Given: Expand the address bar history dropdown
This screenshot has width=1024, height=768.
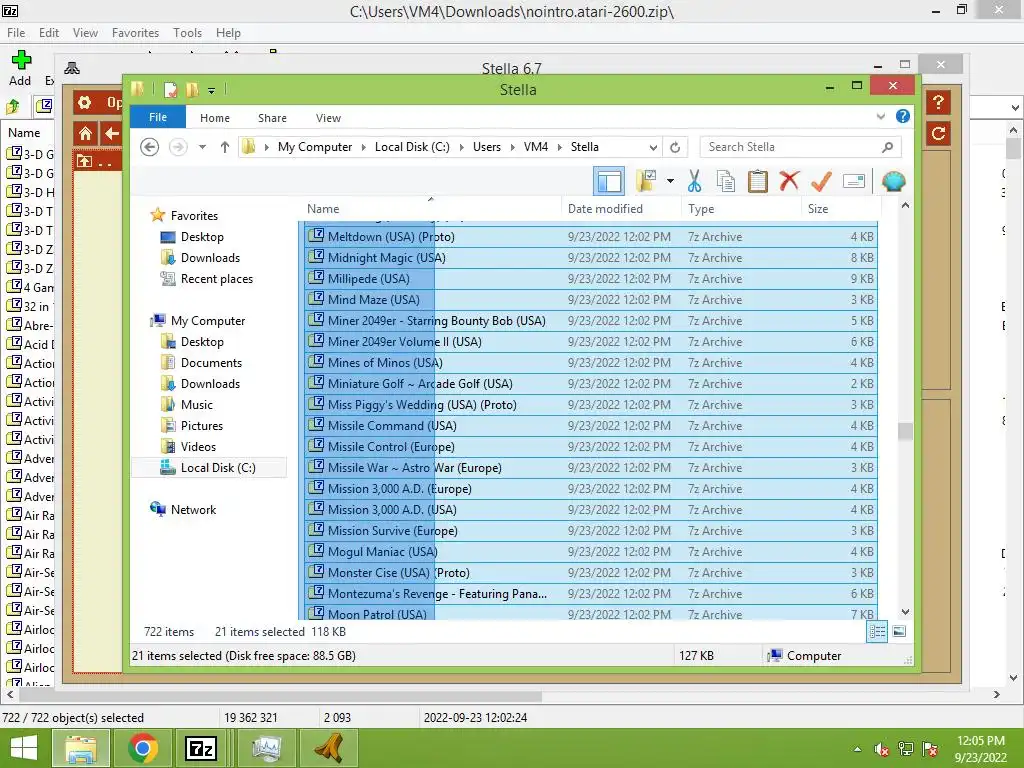Looking at the screenshot, I should 653,147.
